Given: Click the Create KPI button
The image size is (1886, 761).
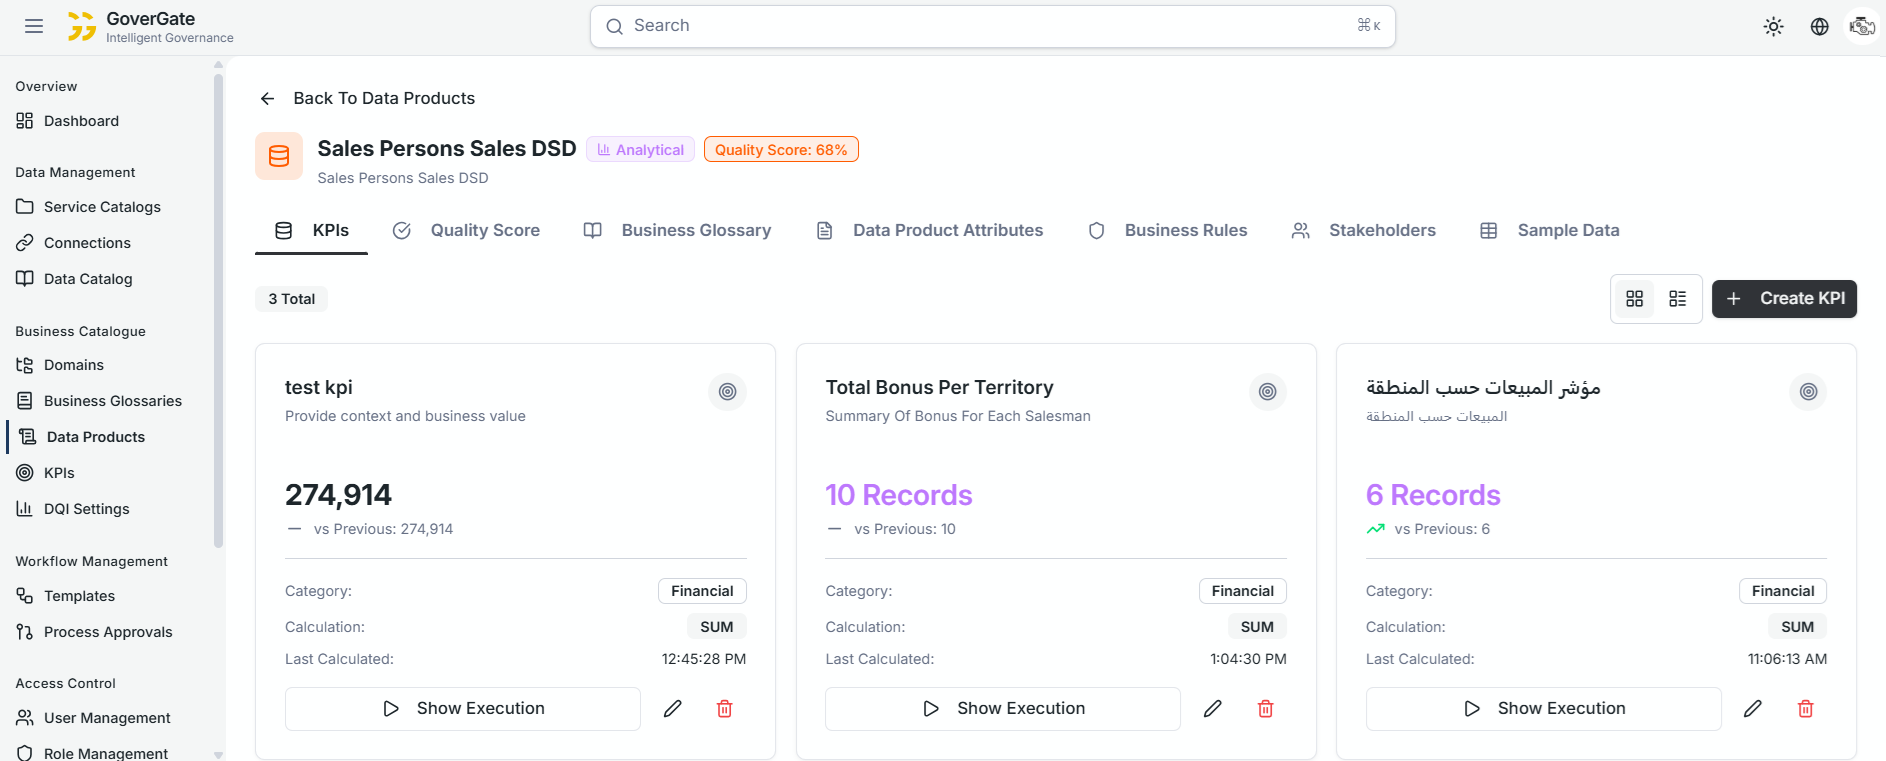Looking at the screenshot, I should (x=1783, y=299).
